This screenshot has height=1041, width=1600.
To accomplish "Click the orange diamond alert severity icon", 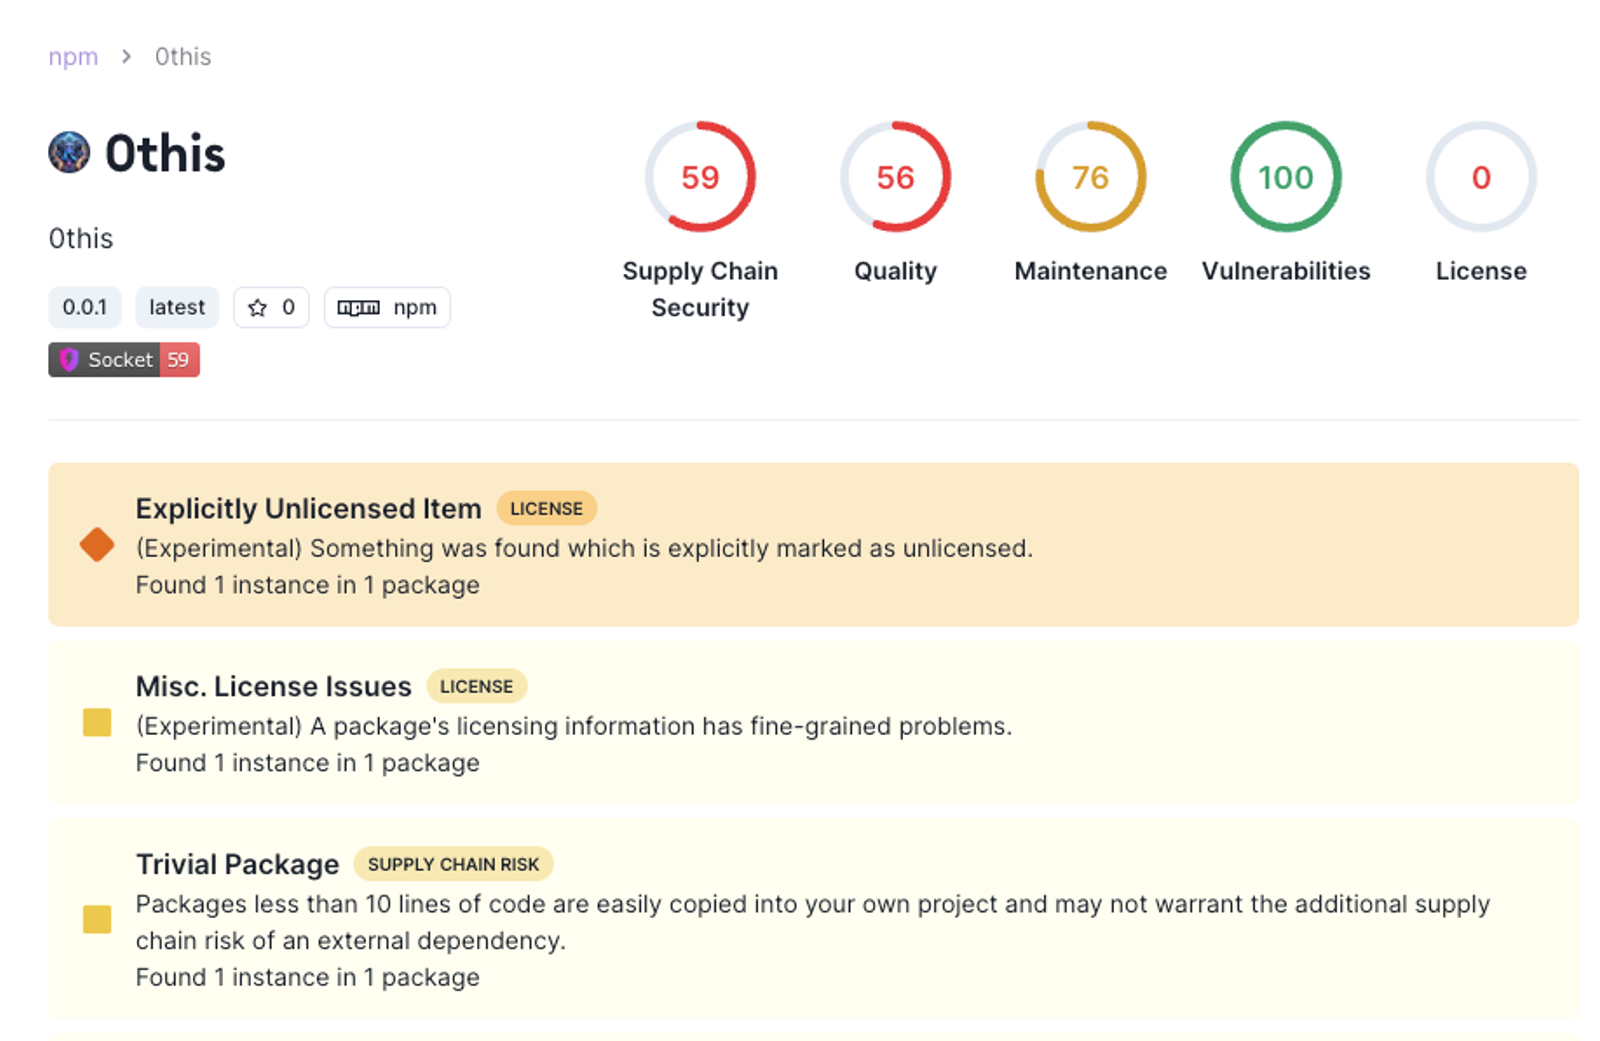I will (97, 545).
